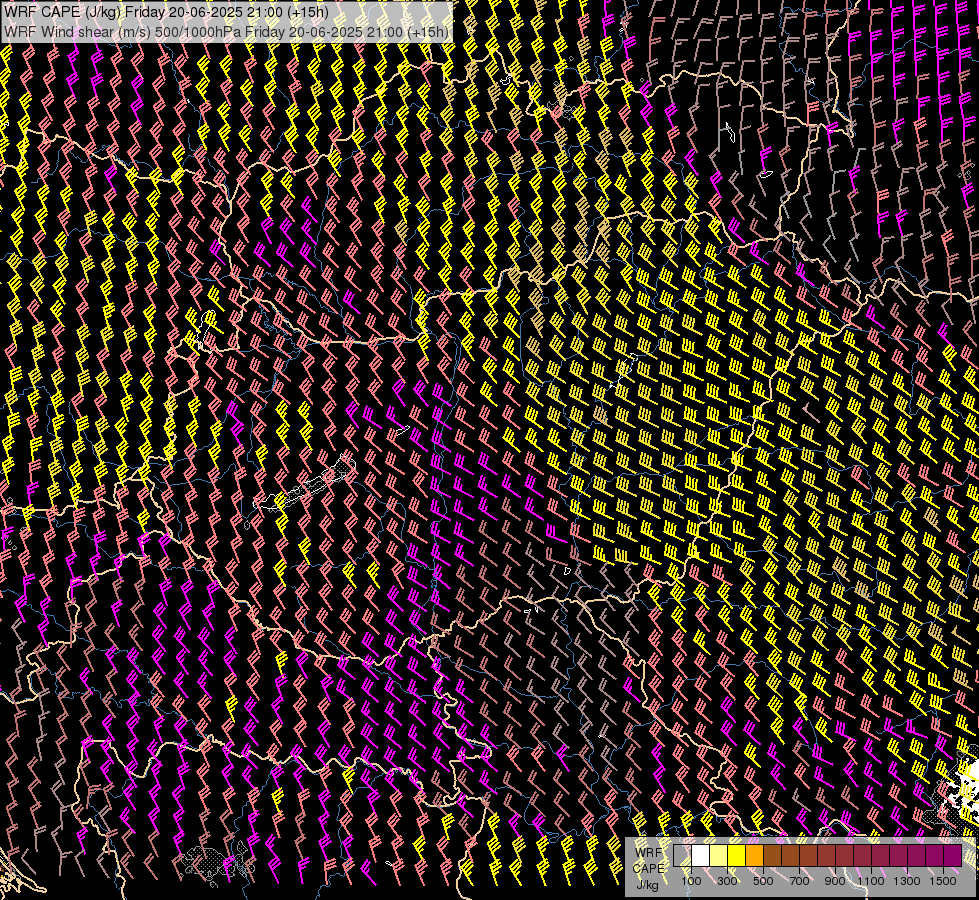Click the 1300 value on the legend
This screenshot has width=979, height=900.
(907, 881)
